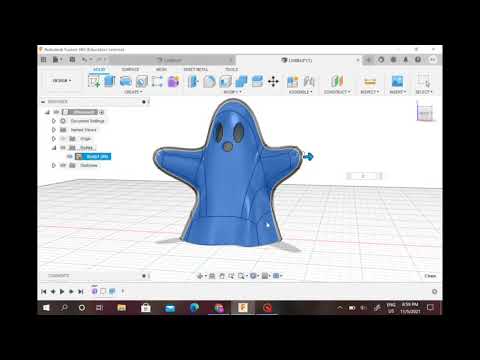480x360 pixels.
Task: Collapse the Browser panel header
Action: [x=43, y=101]
